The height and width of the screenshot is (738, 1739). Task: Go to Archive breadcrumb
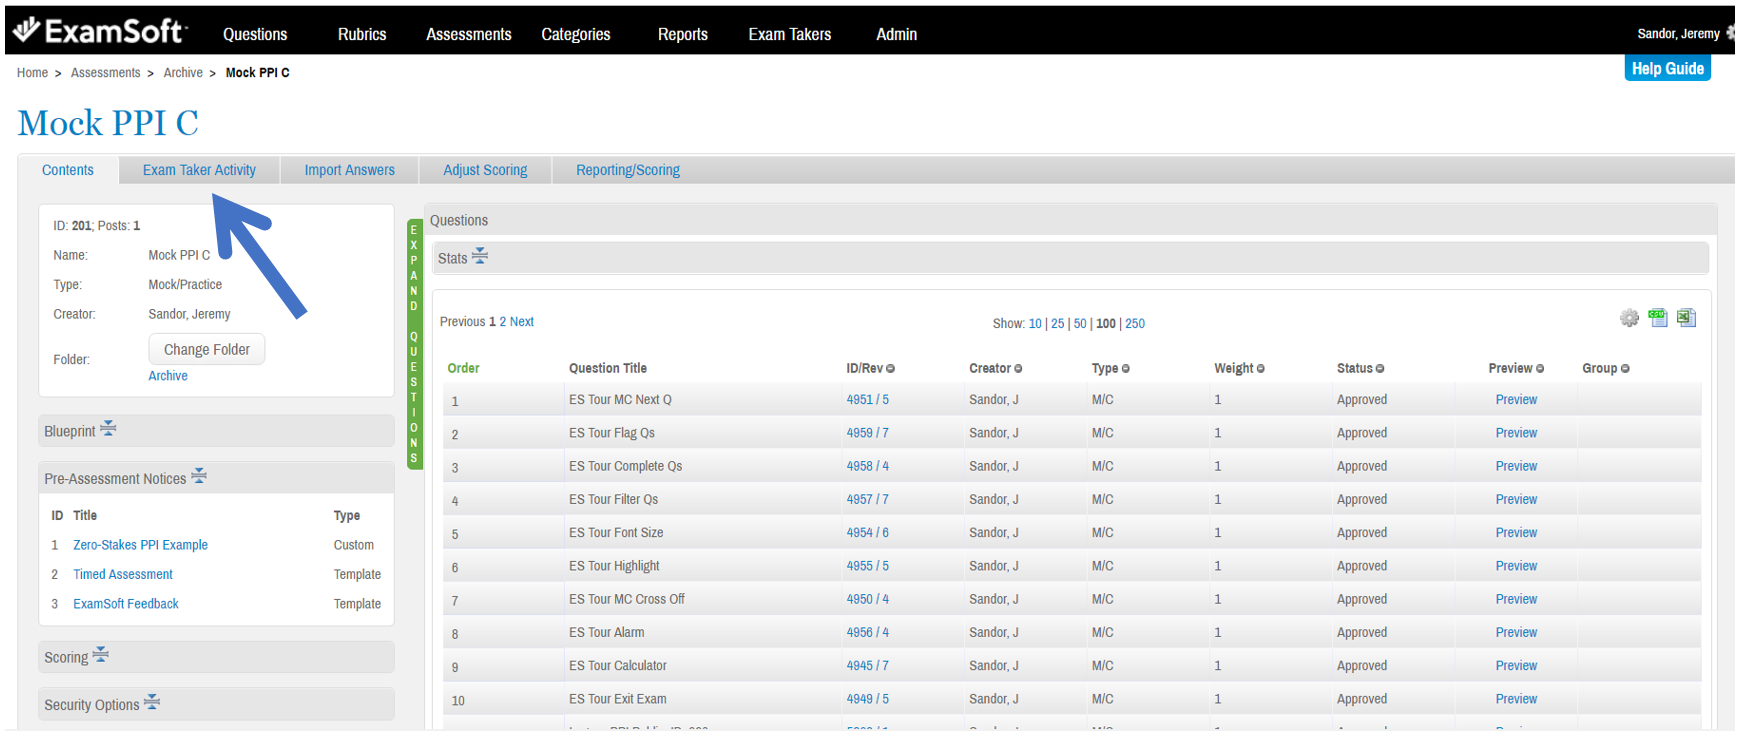coord(183,73)
